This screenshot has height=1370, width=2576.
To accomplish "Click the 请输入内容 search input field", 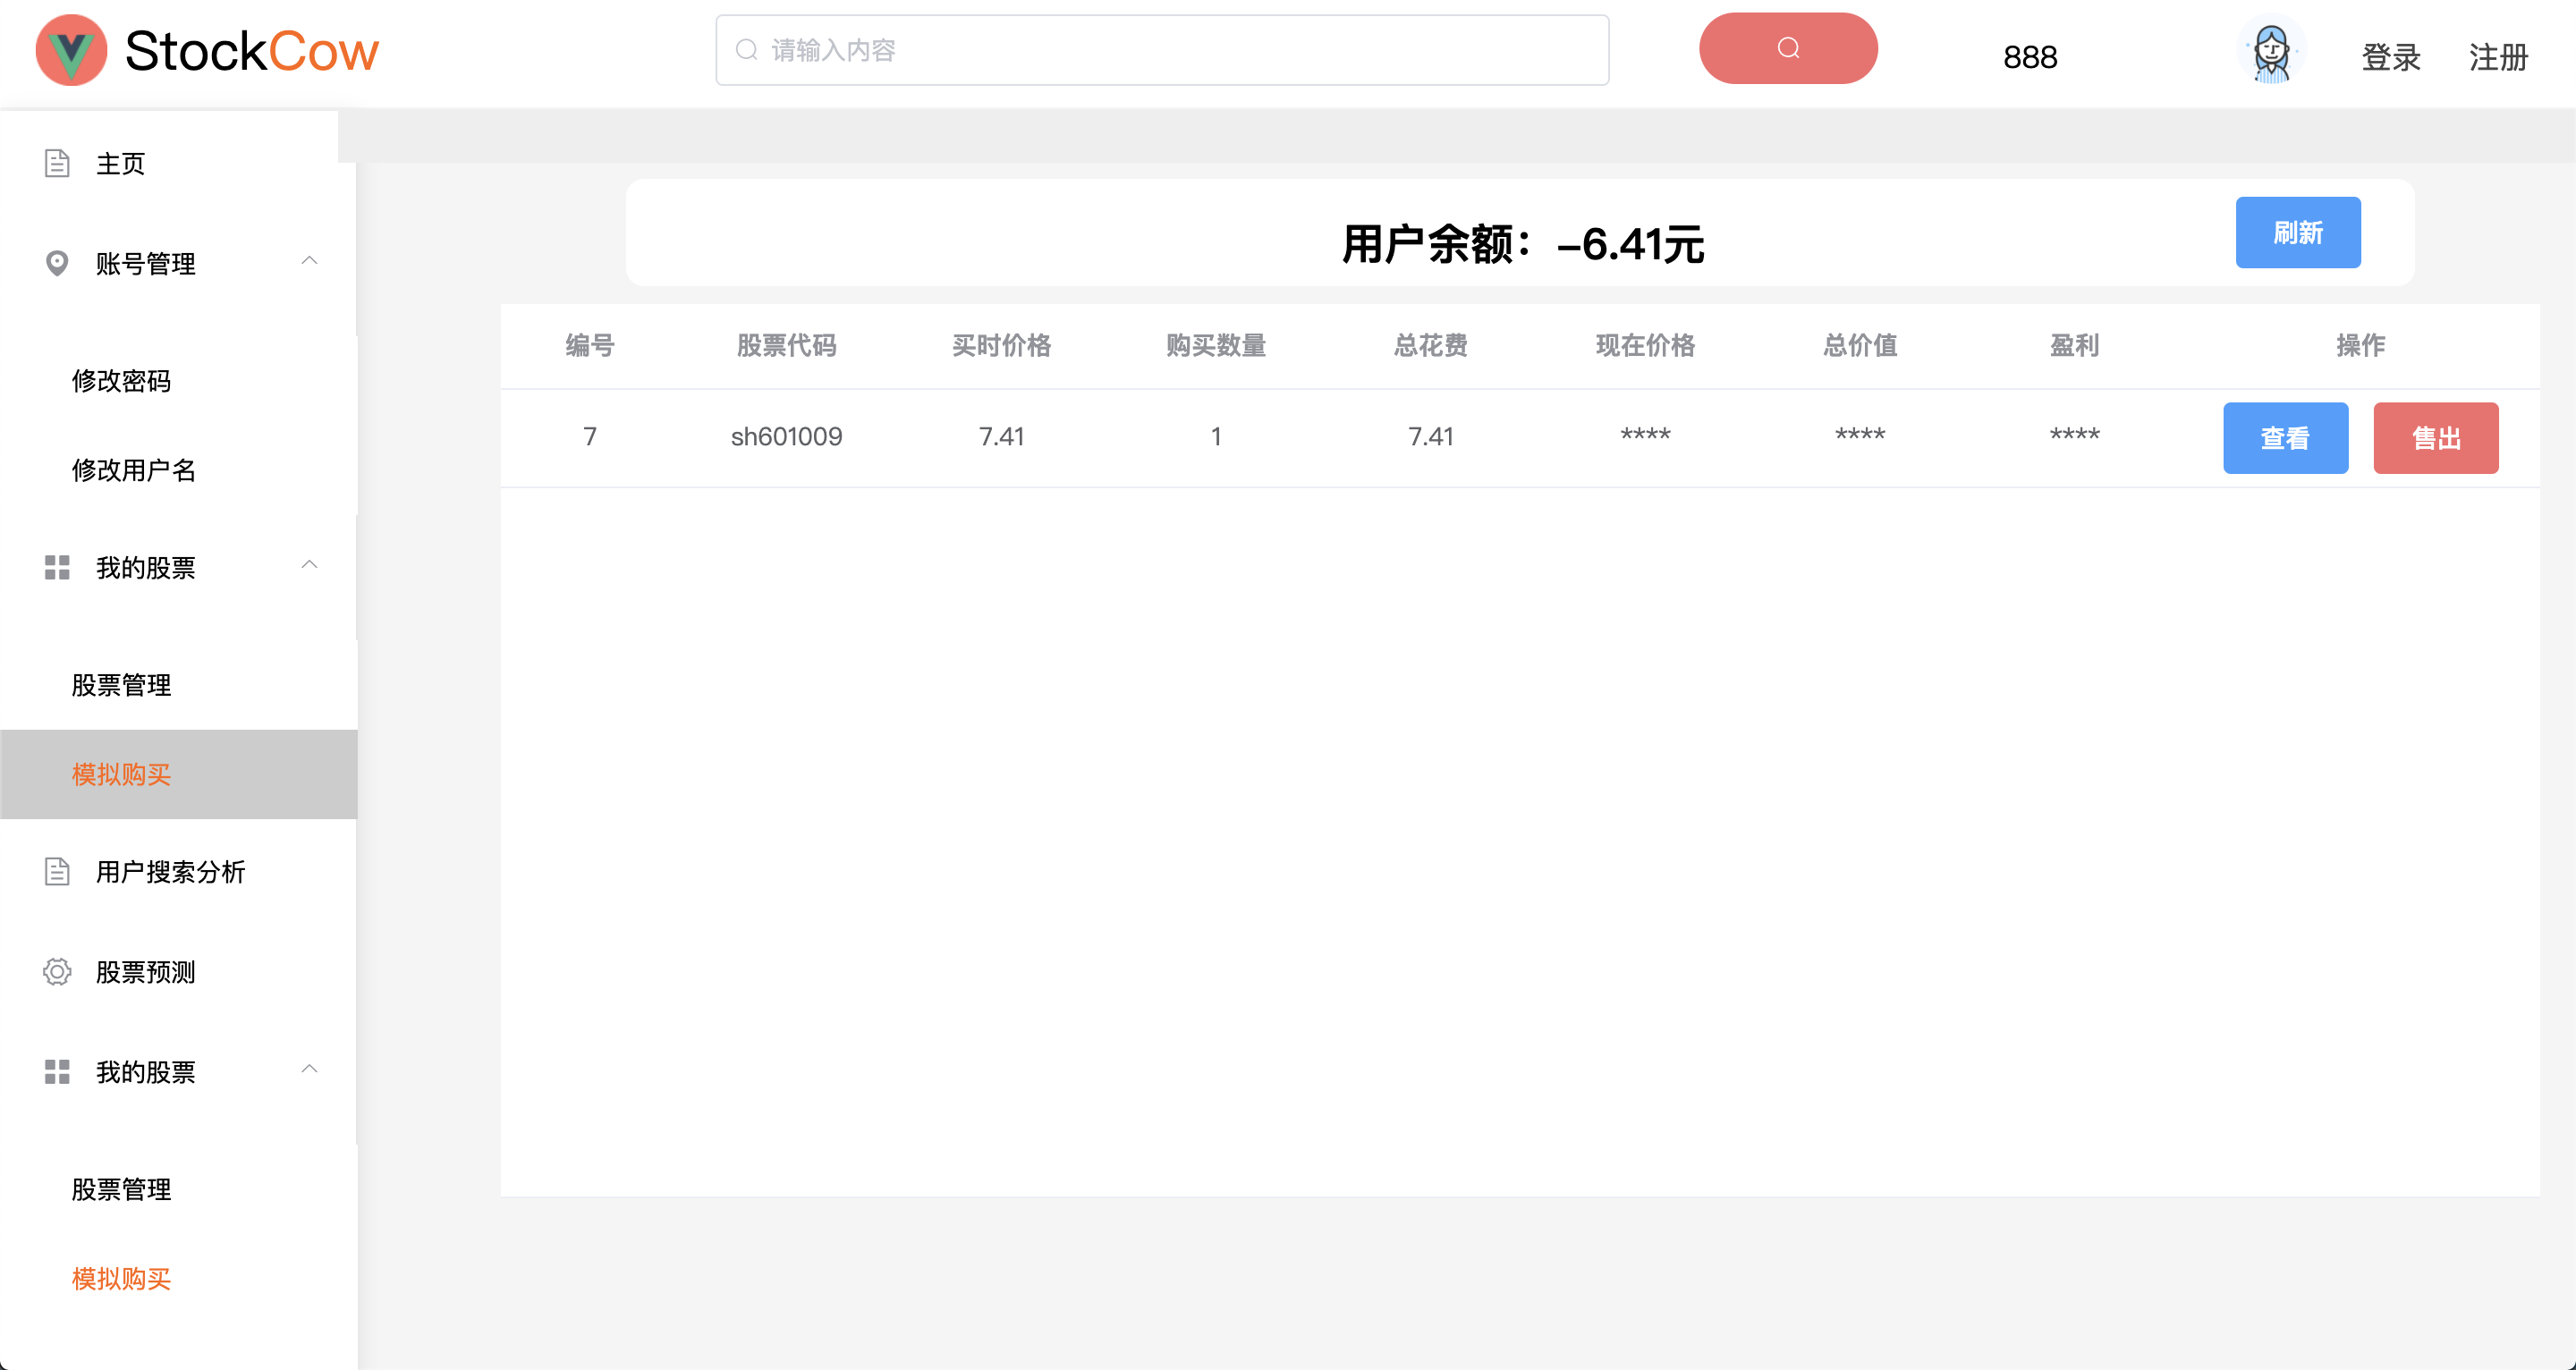I will (1160, 49).
